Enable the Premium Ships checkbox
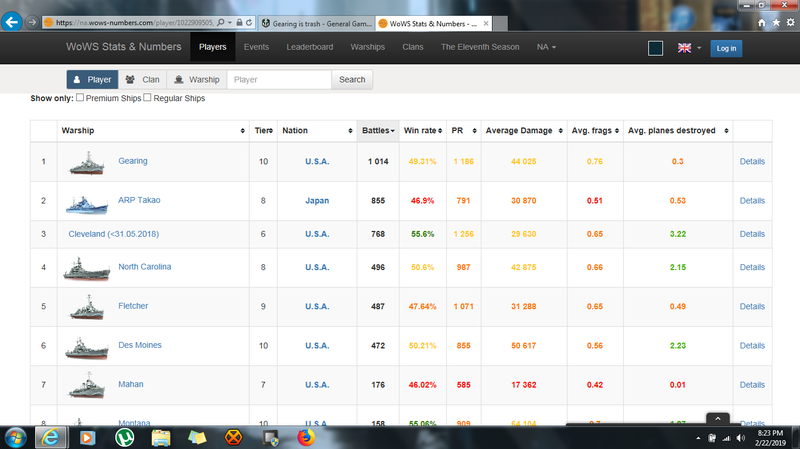Screen dimensions: 800x449 [x=80, y=98]
